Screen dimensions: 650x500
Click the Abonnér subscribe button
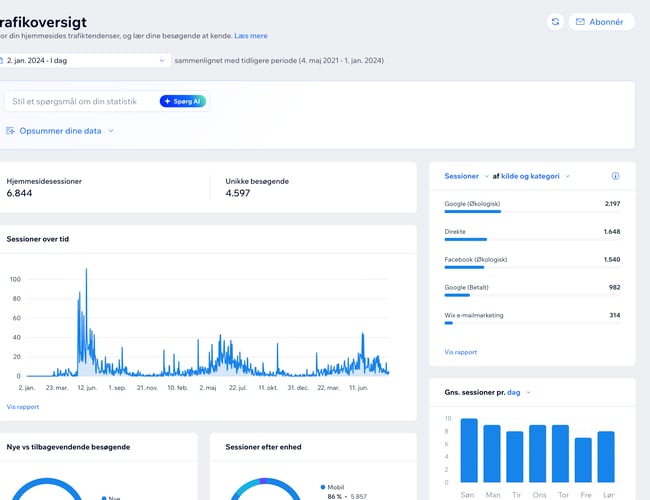pyautogui.click(x=601, y=22)
